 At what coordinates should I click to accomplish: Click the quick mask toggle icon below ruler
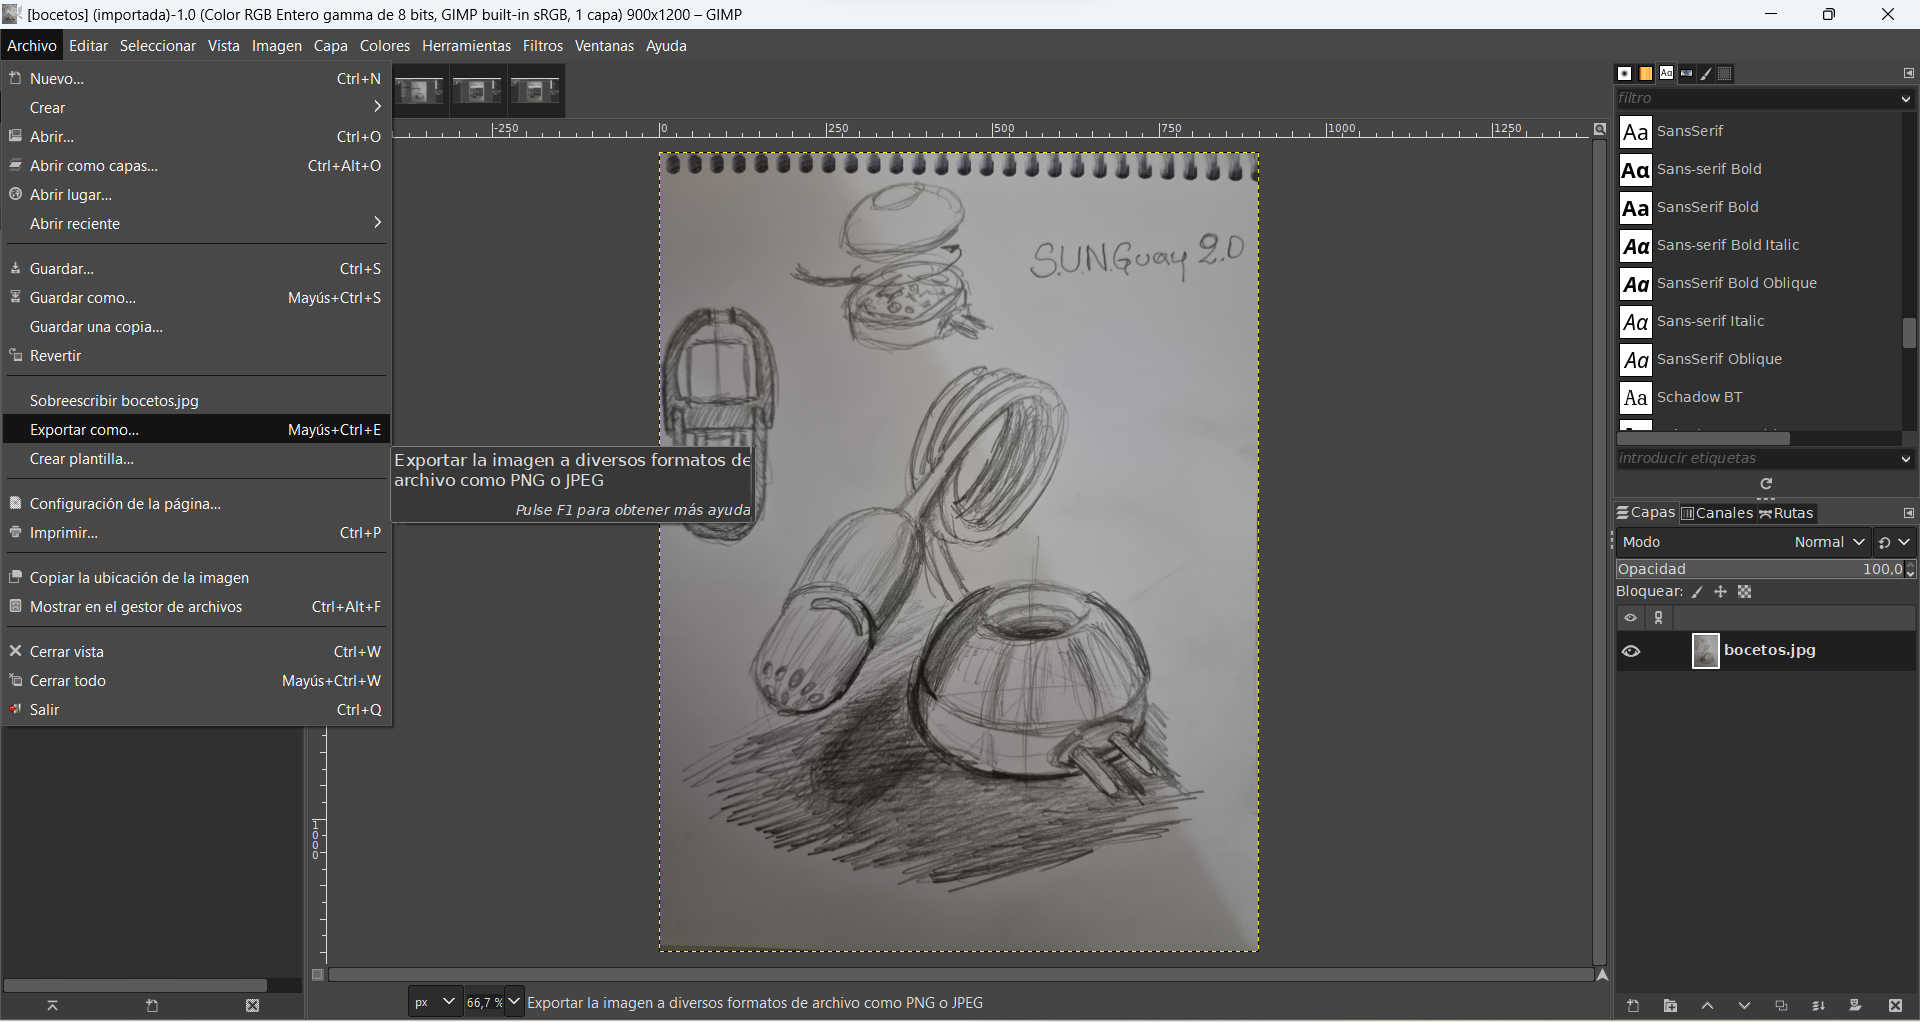pyautogui.click(x=318, y=975)
